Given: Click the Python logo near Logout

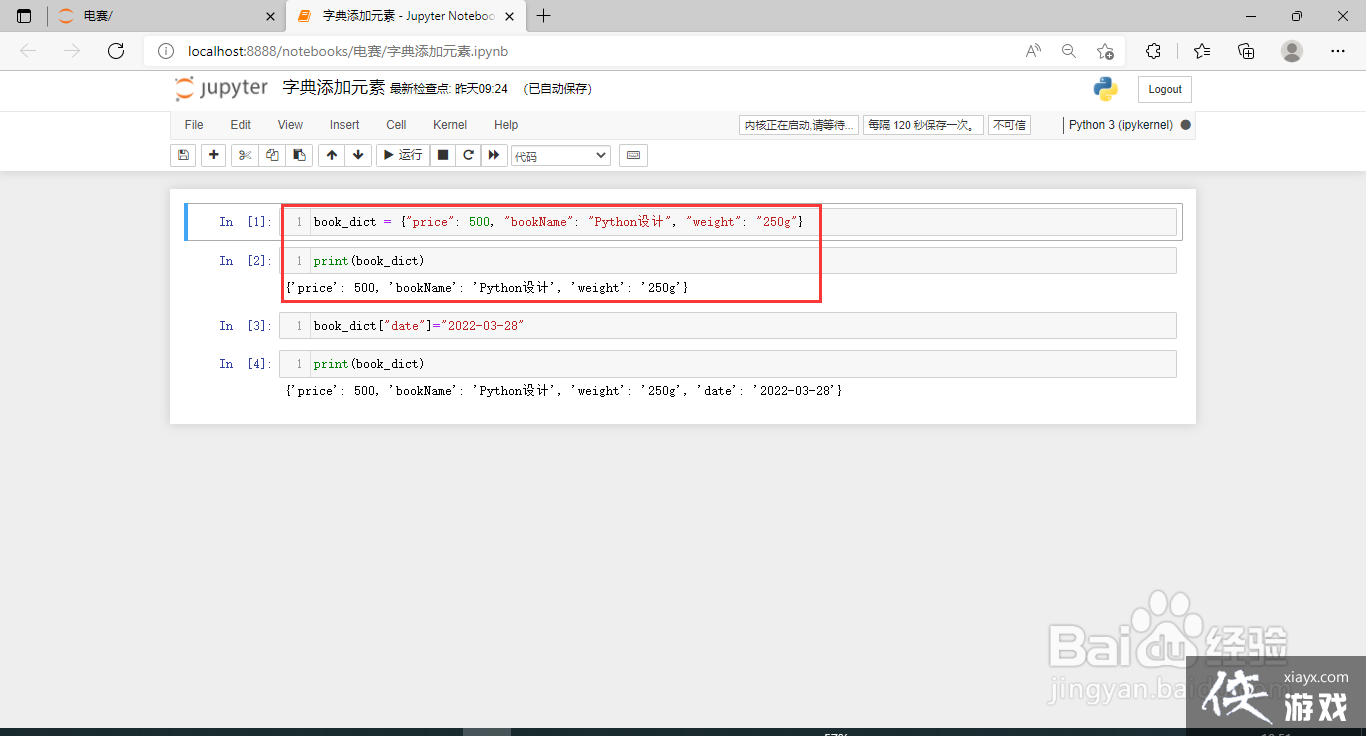Looking at the screenshot, I should [x=1105, y=89].
